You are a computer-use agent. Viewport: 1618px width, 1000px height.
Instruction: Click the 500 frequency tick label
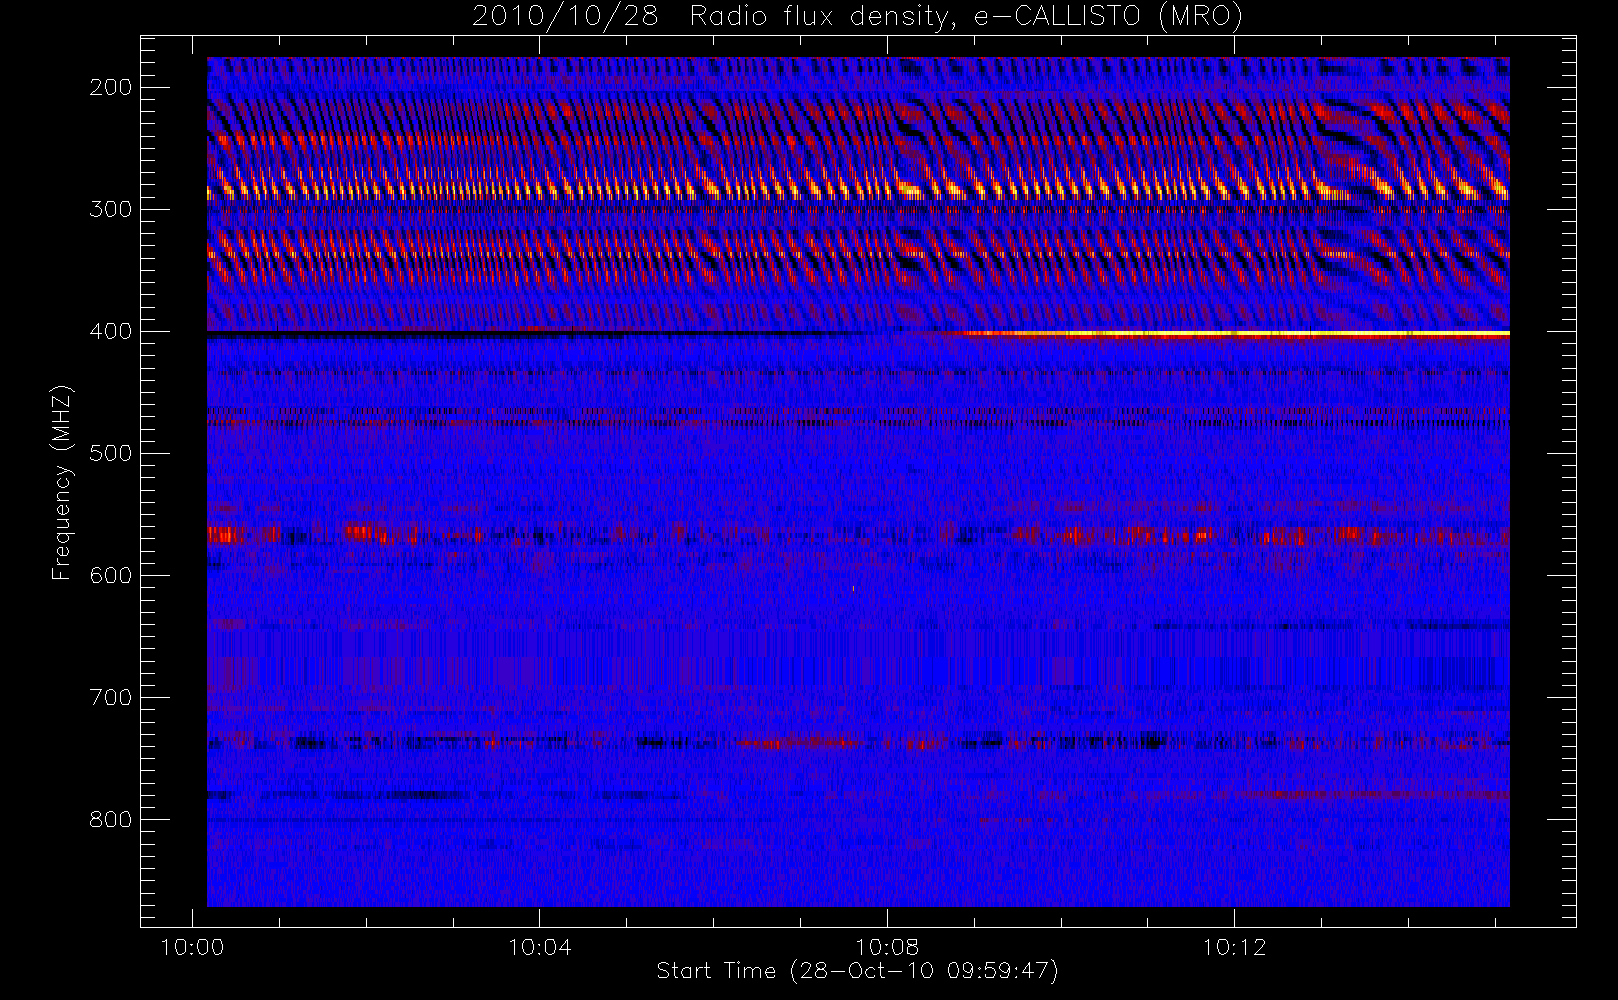[110, 453]
